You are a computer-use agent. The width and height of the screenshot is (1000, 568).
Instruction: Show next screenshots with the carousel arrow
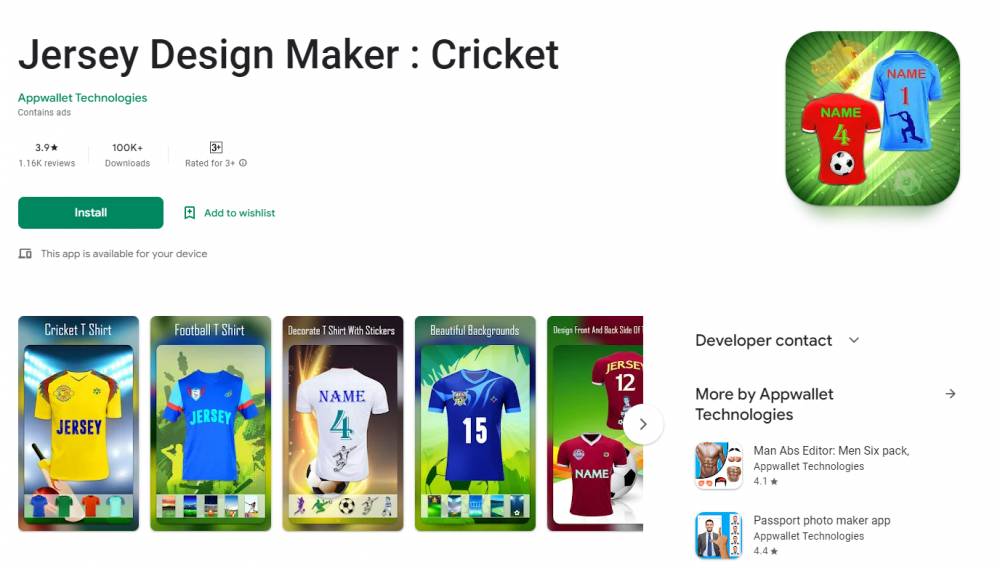pos(643,424)
